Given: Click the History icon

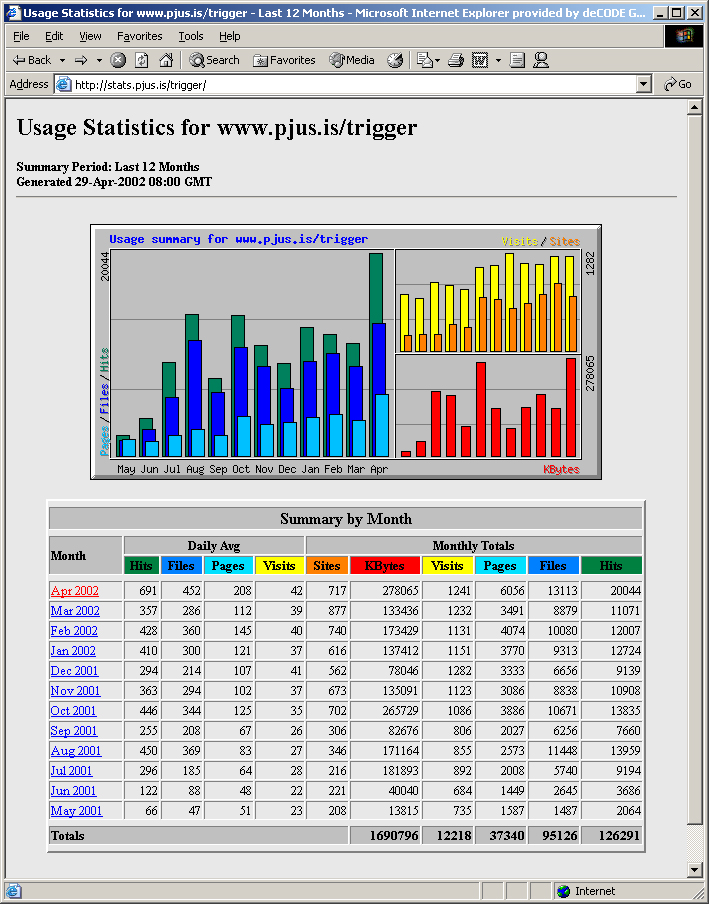Looking at the screenshot, I should (x=395, y=60).
